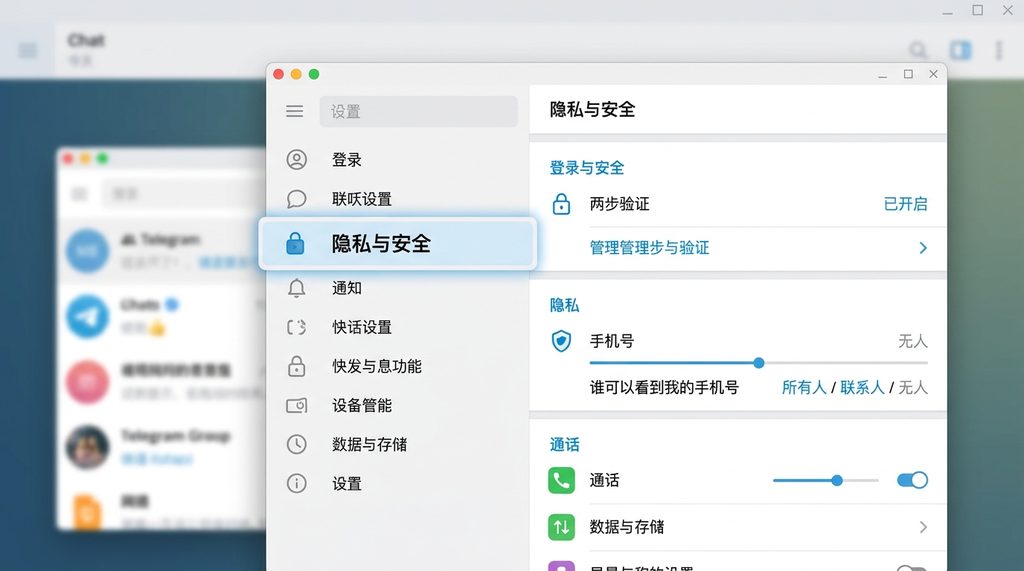Toggle the switch in the bottom partial row
The width and height of the screenshot is (1024, 571).
point(912,568)
